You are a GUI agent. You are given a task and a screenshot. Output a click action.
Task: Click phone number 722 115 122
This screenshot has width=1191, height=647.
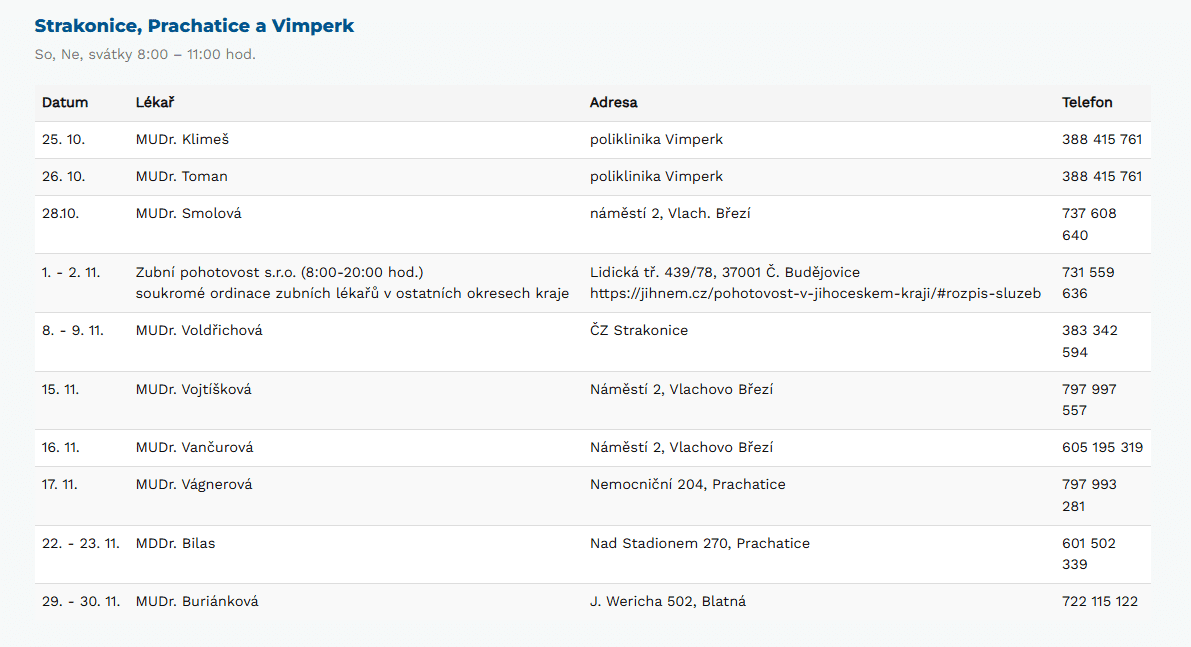[x=1099, y=602]
